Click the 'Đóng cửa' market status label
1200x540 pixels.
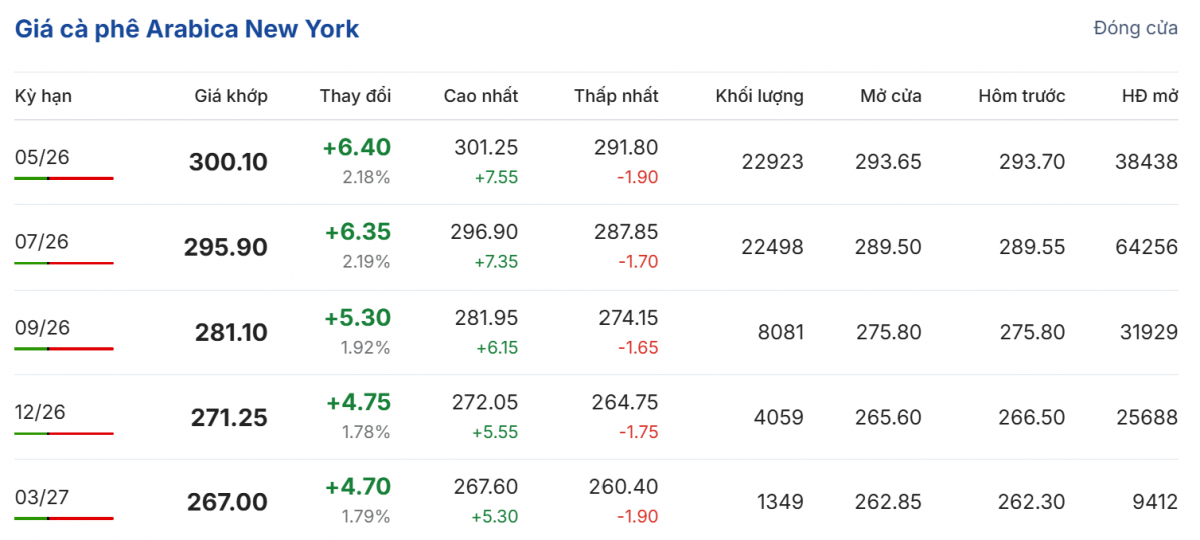pos(1135,28)
